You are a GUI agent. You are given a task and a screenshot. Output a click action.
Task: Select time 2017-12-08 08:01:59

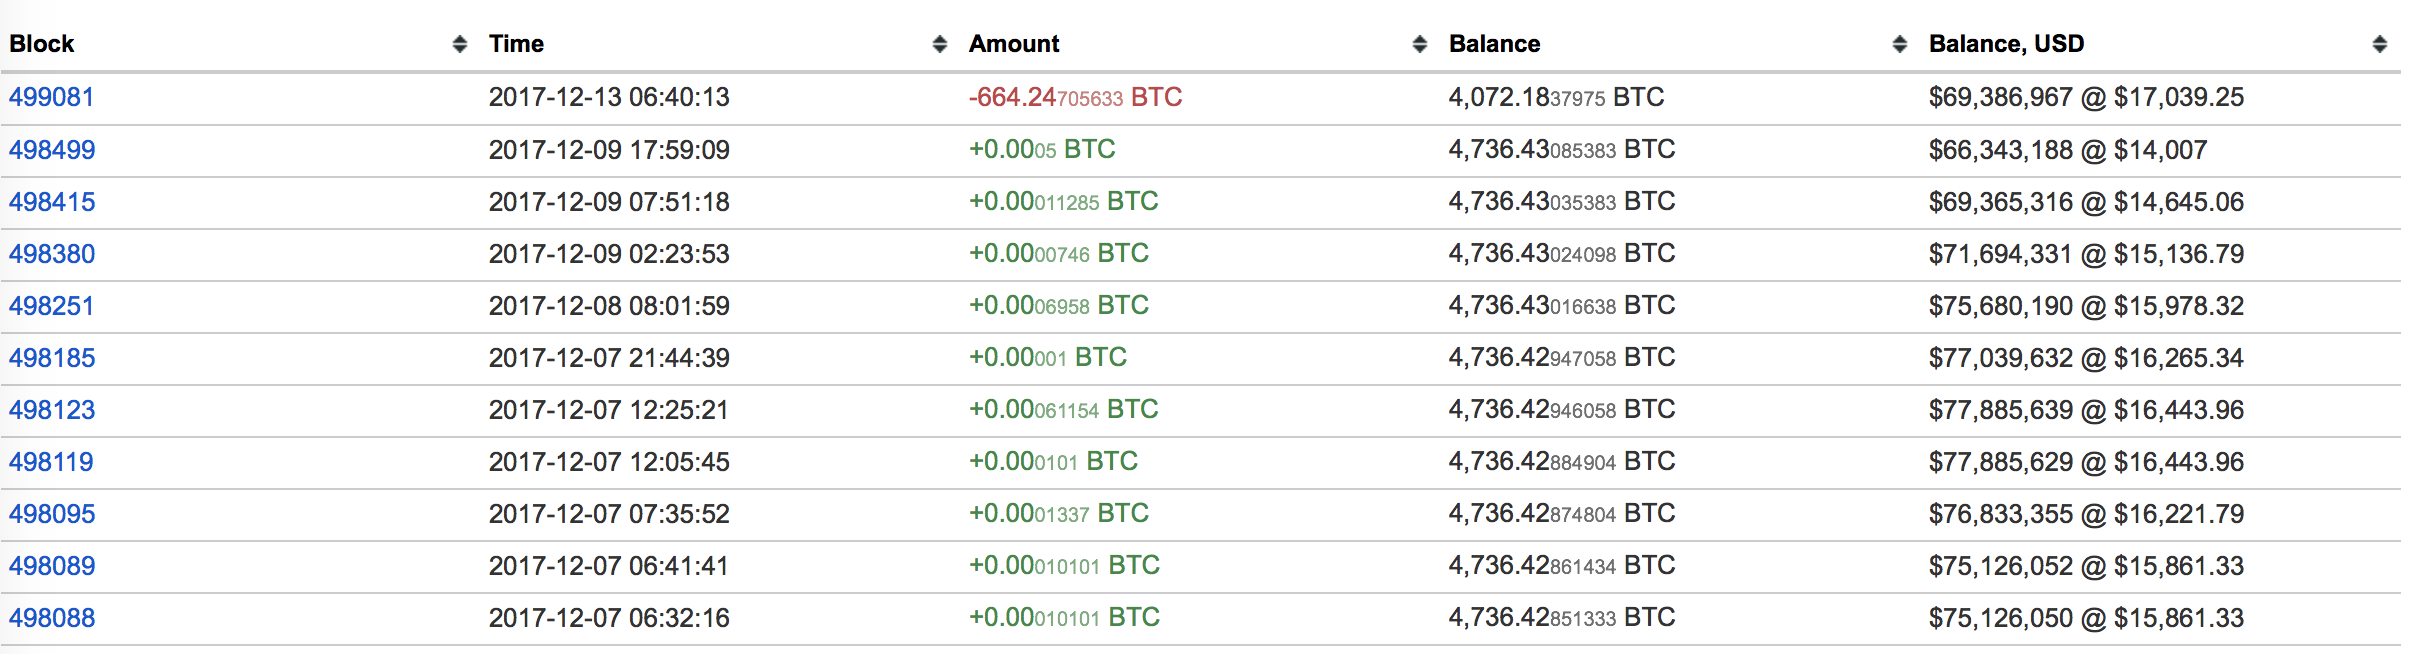pyautogui.click(x=609, y=306)
